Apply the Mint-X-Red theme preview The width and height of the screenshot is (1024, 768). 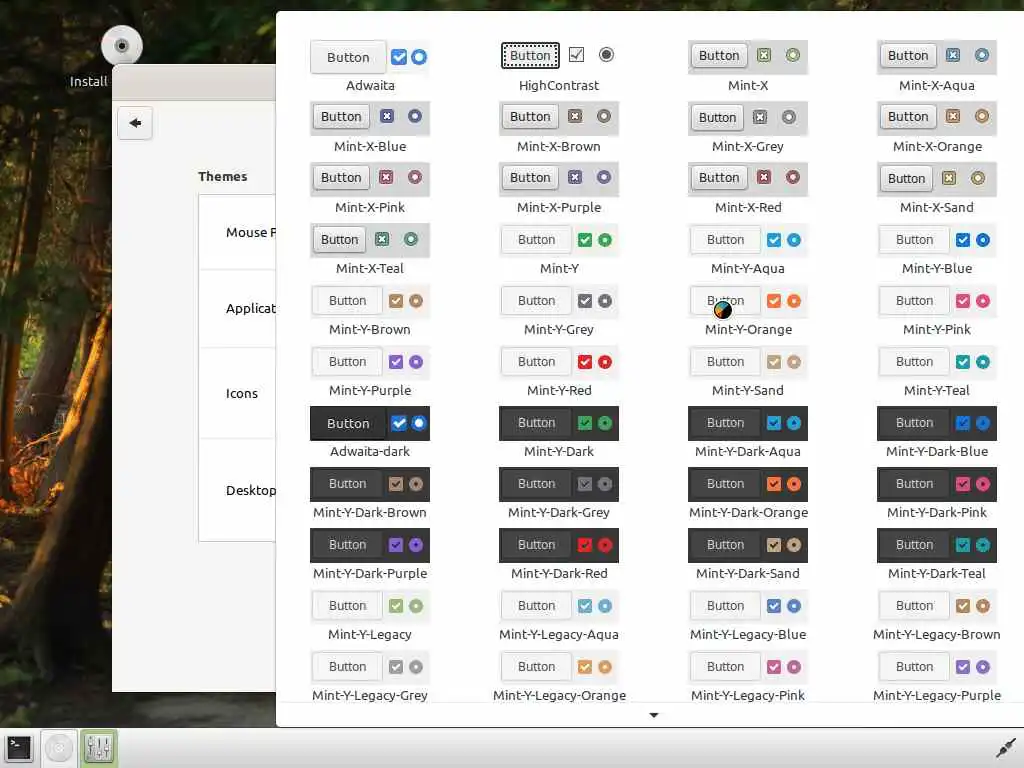pos(748,178)
